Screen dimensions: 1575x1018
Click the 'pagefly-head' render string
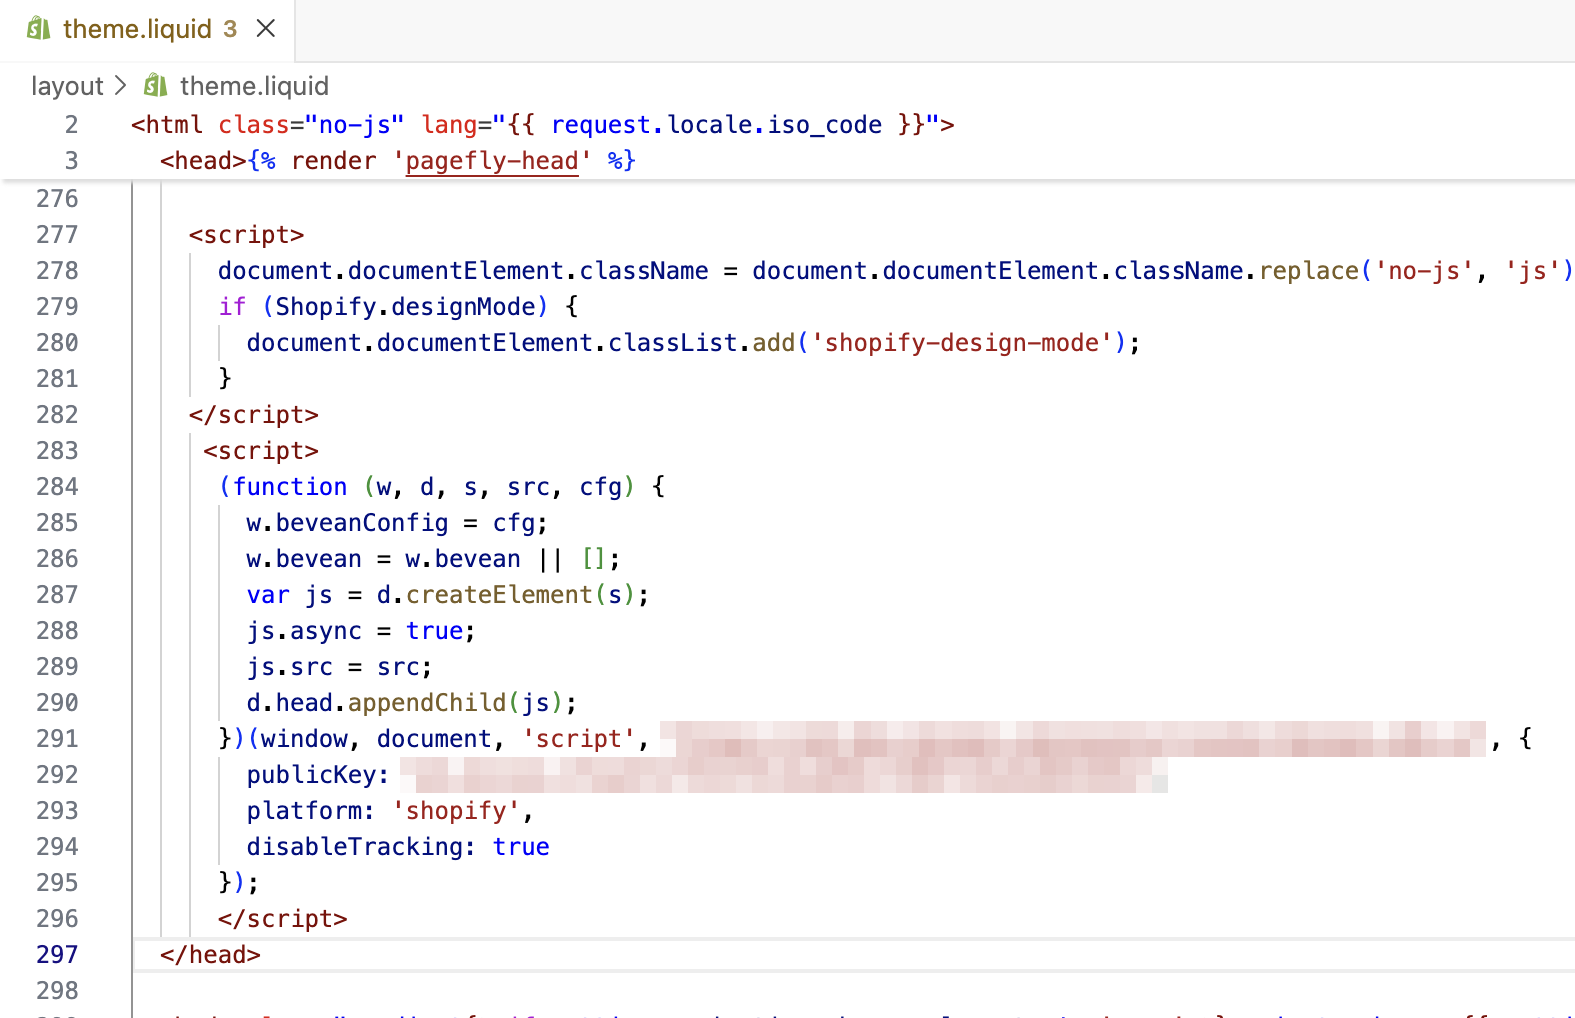tap(492, 161)
